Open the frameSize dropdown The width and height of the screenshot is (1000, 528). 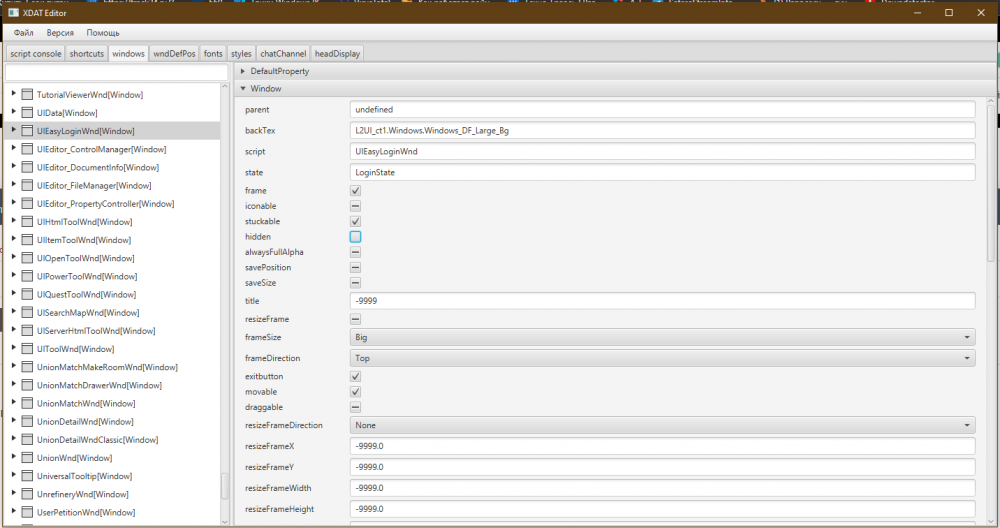pos(662,338)
